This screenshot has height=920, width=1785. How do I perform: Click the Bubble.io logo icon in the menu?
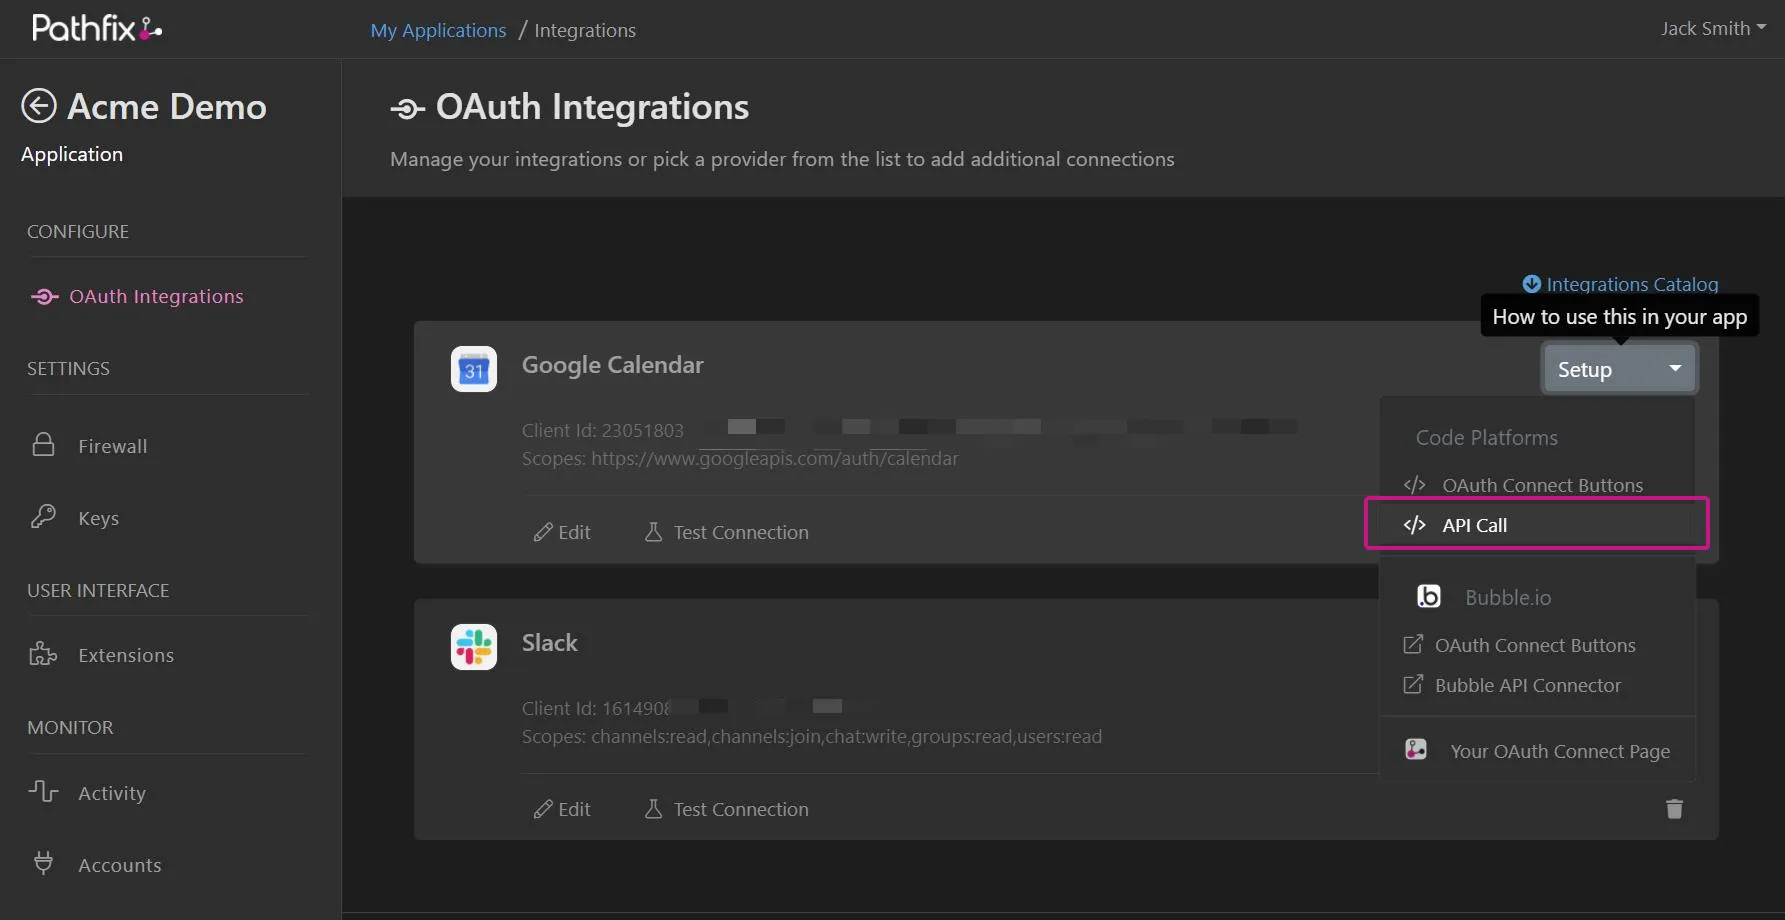pyautogui.click(x=1429, y=597)
